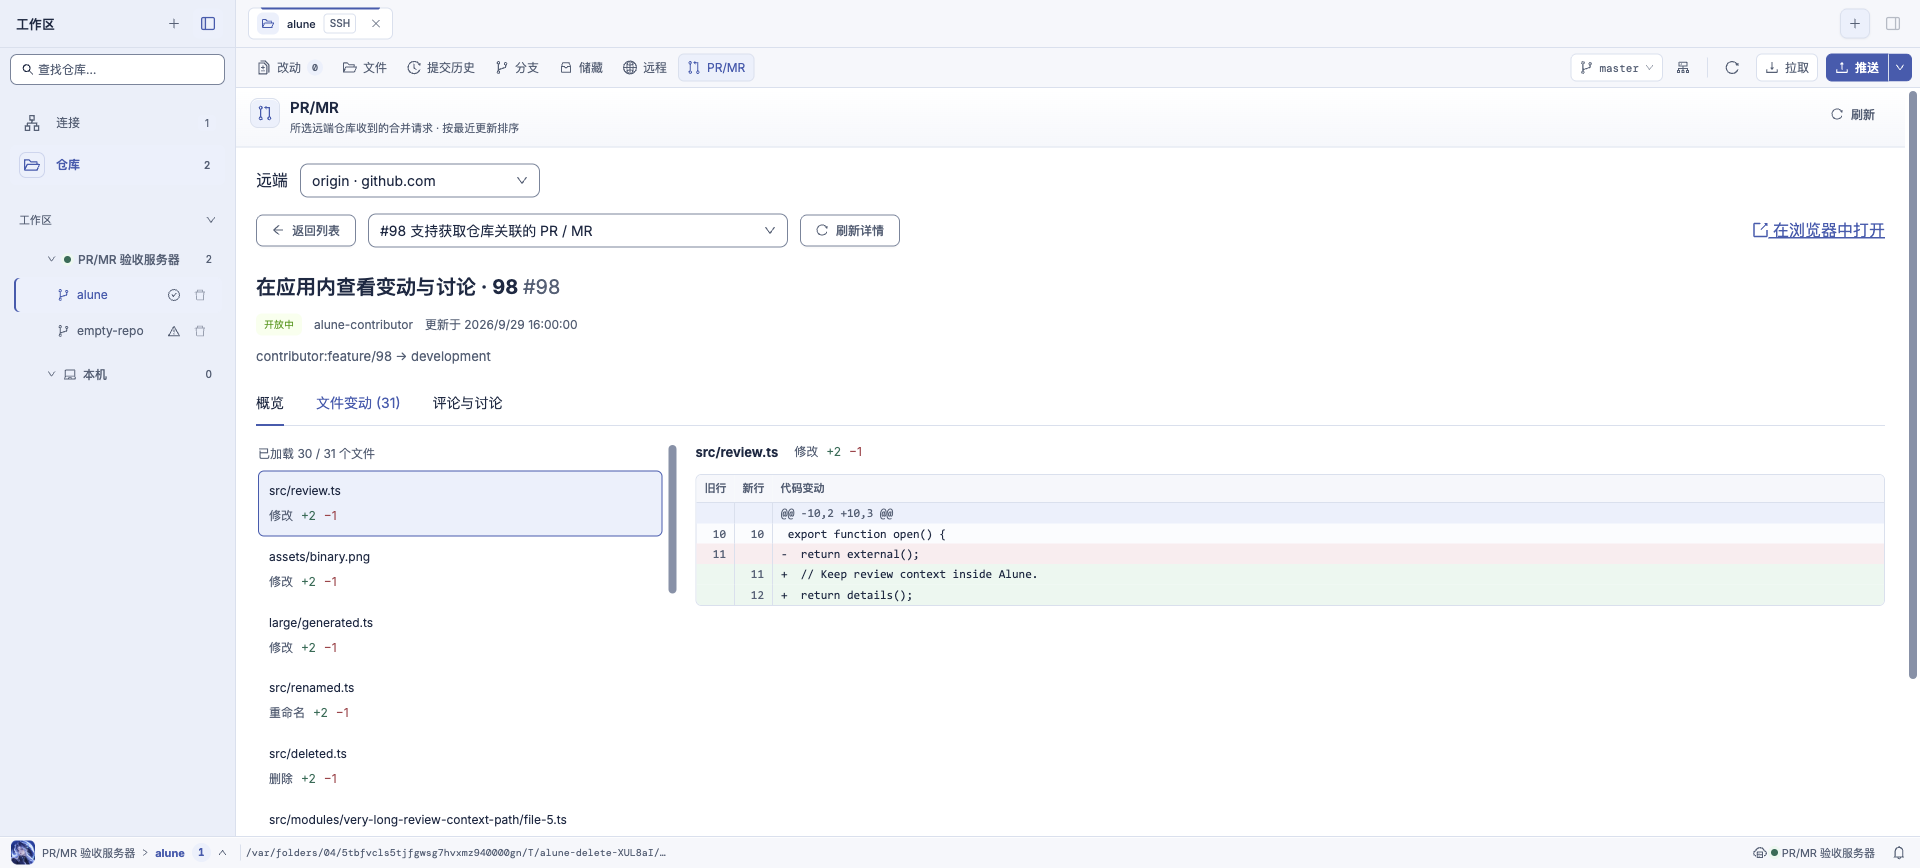Click the 刷新 refresh button in PR/MR header
The height and width of the screenshot is (868, 1920).
pos(1853,115)
